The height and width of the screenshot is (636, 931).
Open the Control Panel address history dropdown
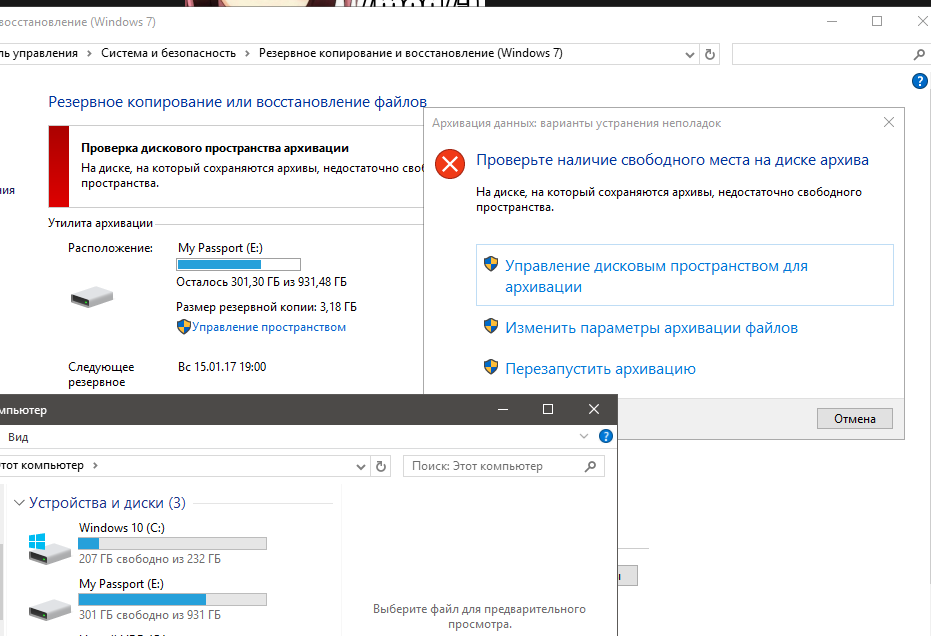point(689,54)
